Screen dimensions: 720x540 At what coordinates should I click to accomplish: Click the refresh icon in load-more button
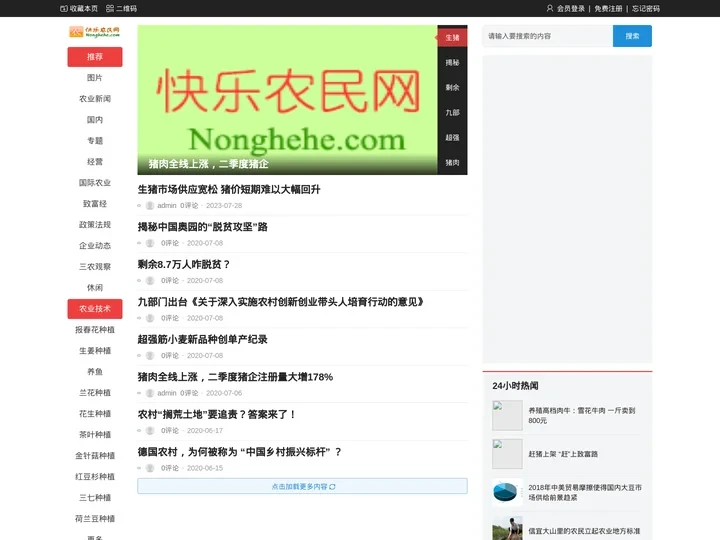coord(332,487)
